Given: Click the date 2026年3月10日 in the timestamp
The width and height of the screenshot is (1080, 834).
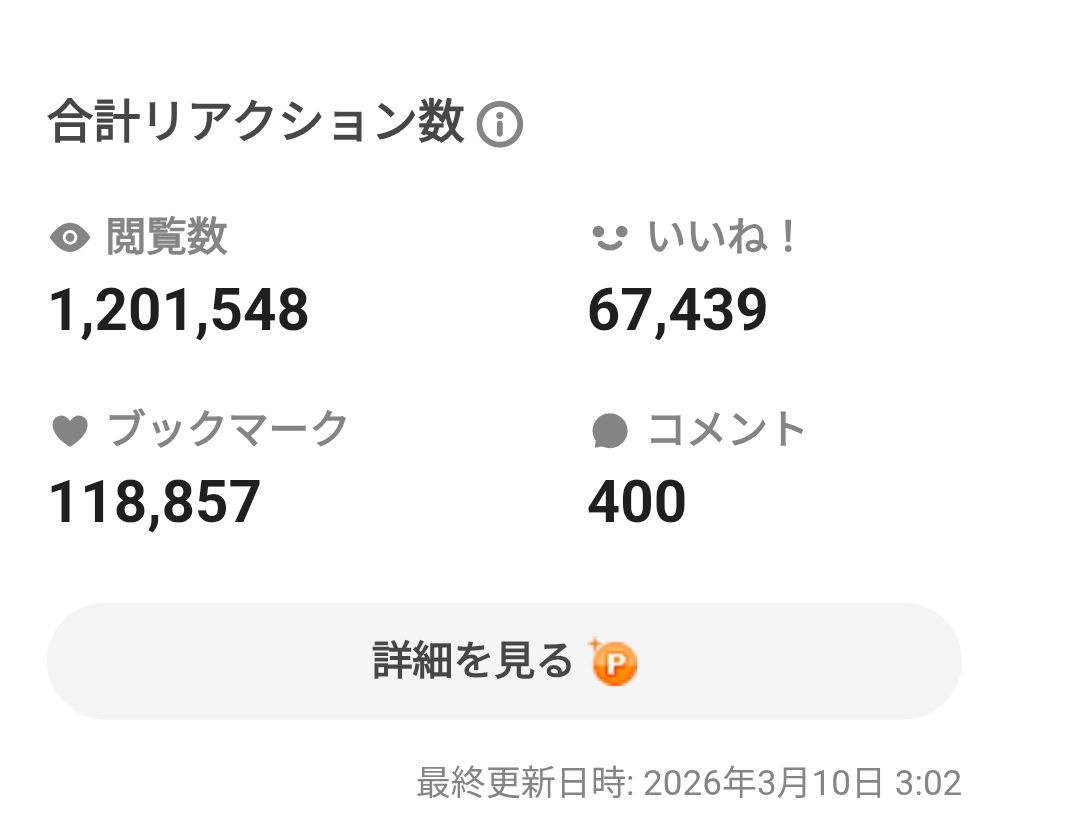Looking at the screenshot, I should pyautogui.click(x=763, y=783).
